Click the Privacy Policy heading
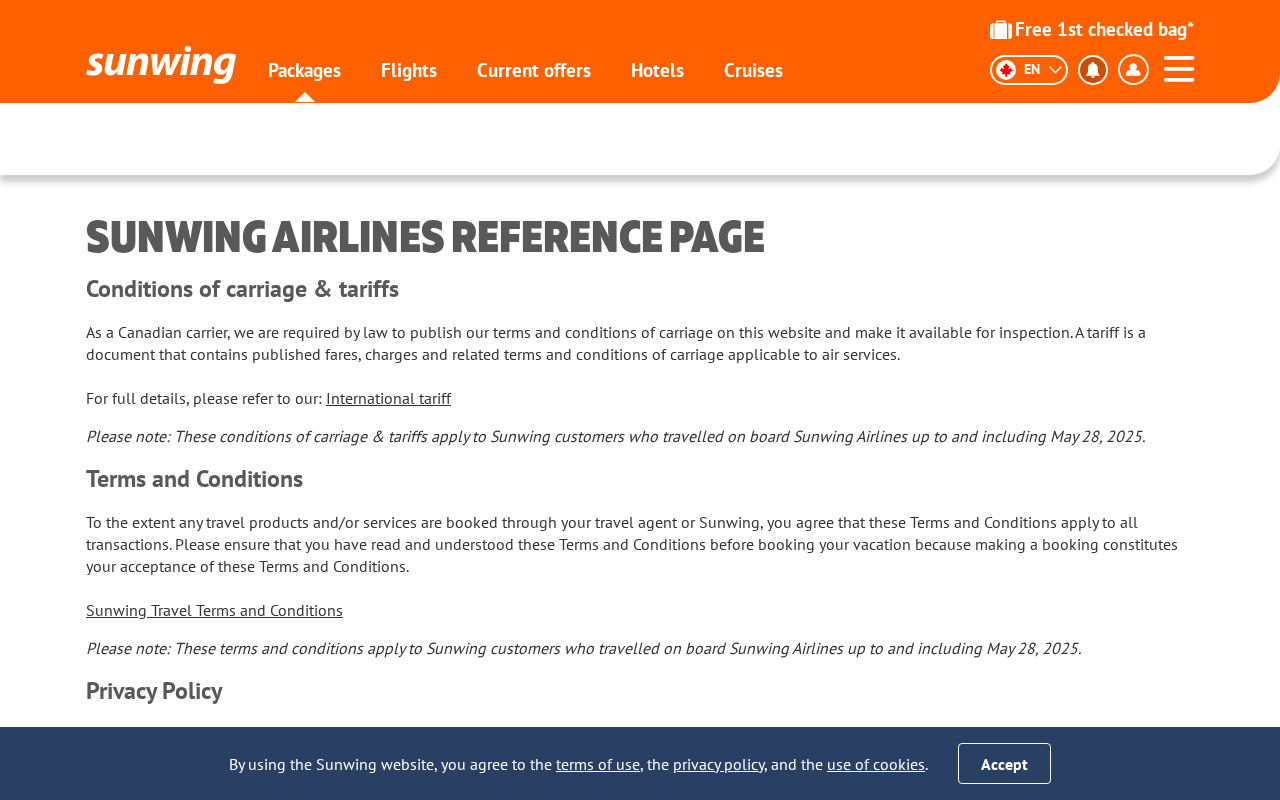The width and height of the screenshot is (1280, 800). (154, 691)
